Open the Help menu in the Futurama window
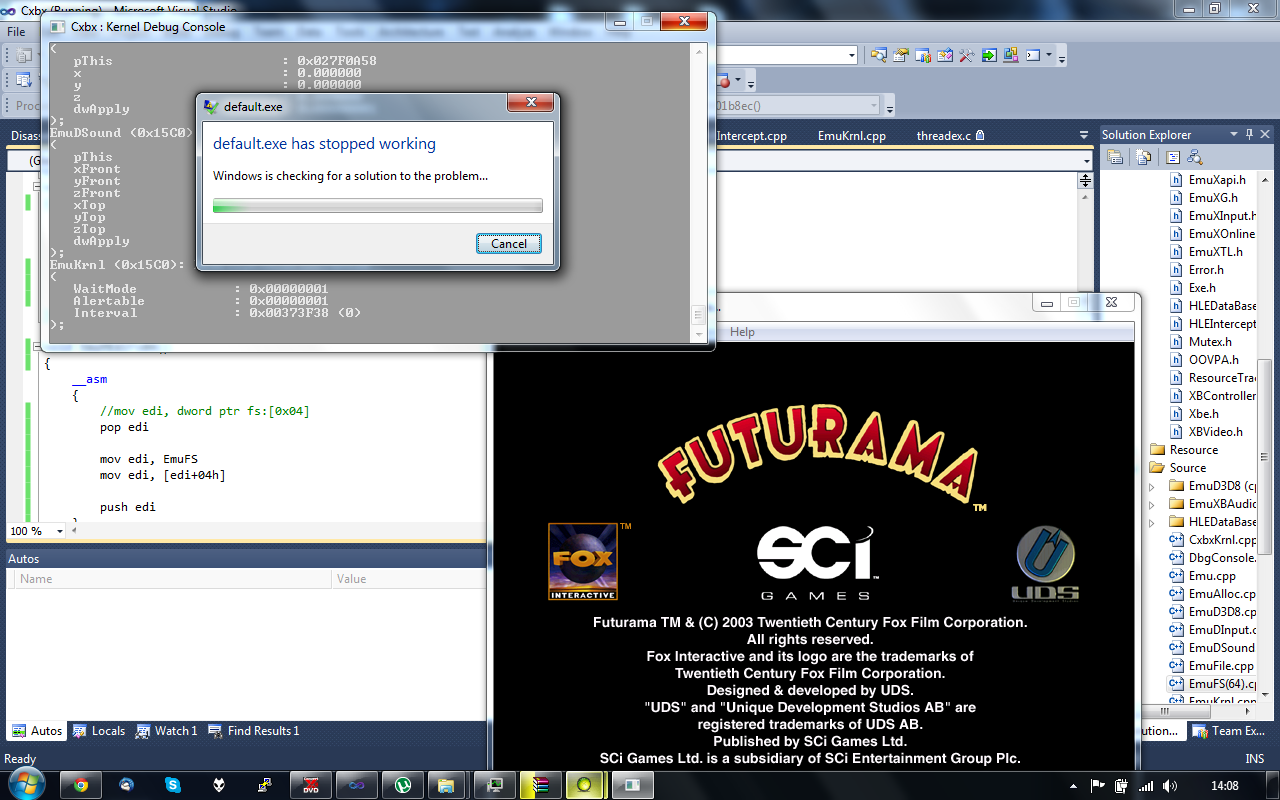The width and height of the screenshot is (1280, 800). tap(743, 332)
